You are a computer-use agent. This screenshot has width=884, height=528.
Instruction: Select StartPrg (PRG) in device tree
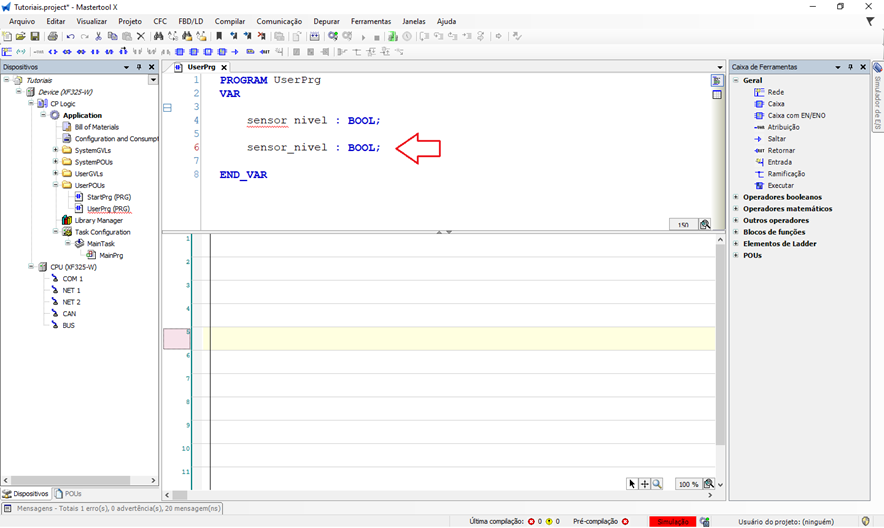pyautogui.click(x=108, y=197)
